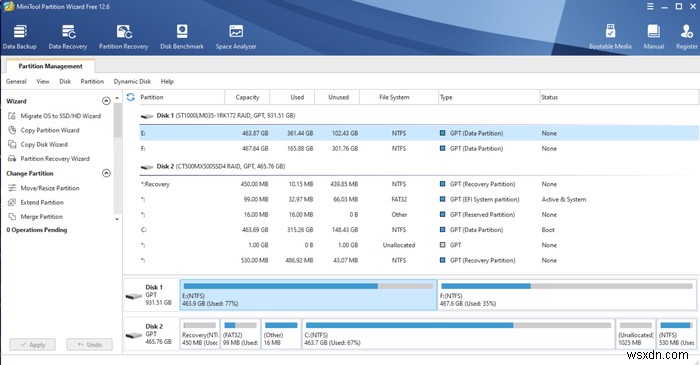This screenshot has width=700, height=365.
Task: Sort by the Status column header
Action: 619,97
